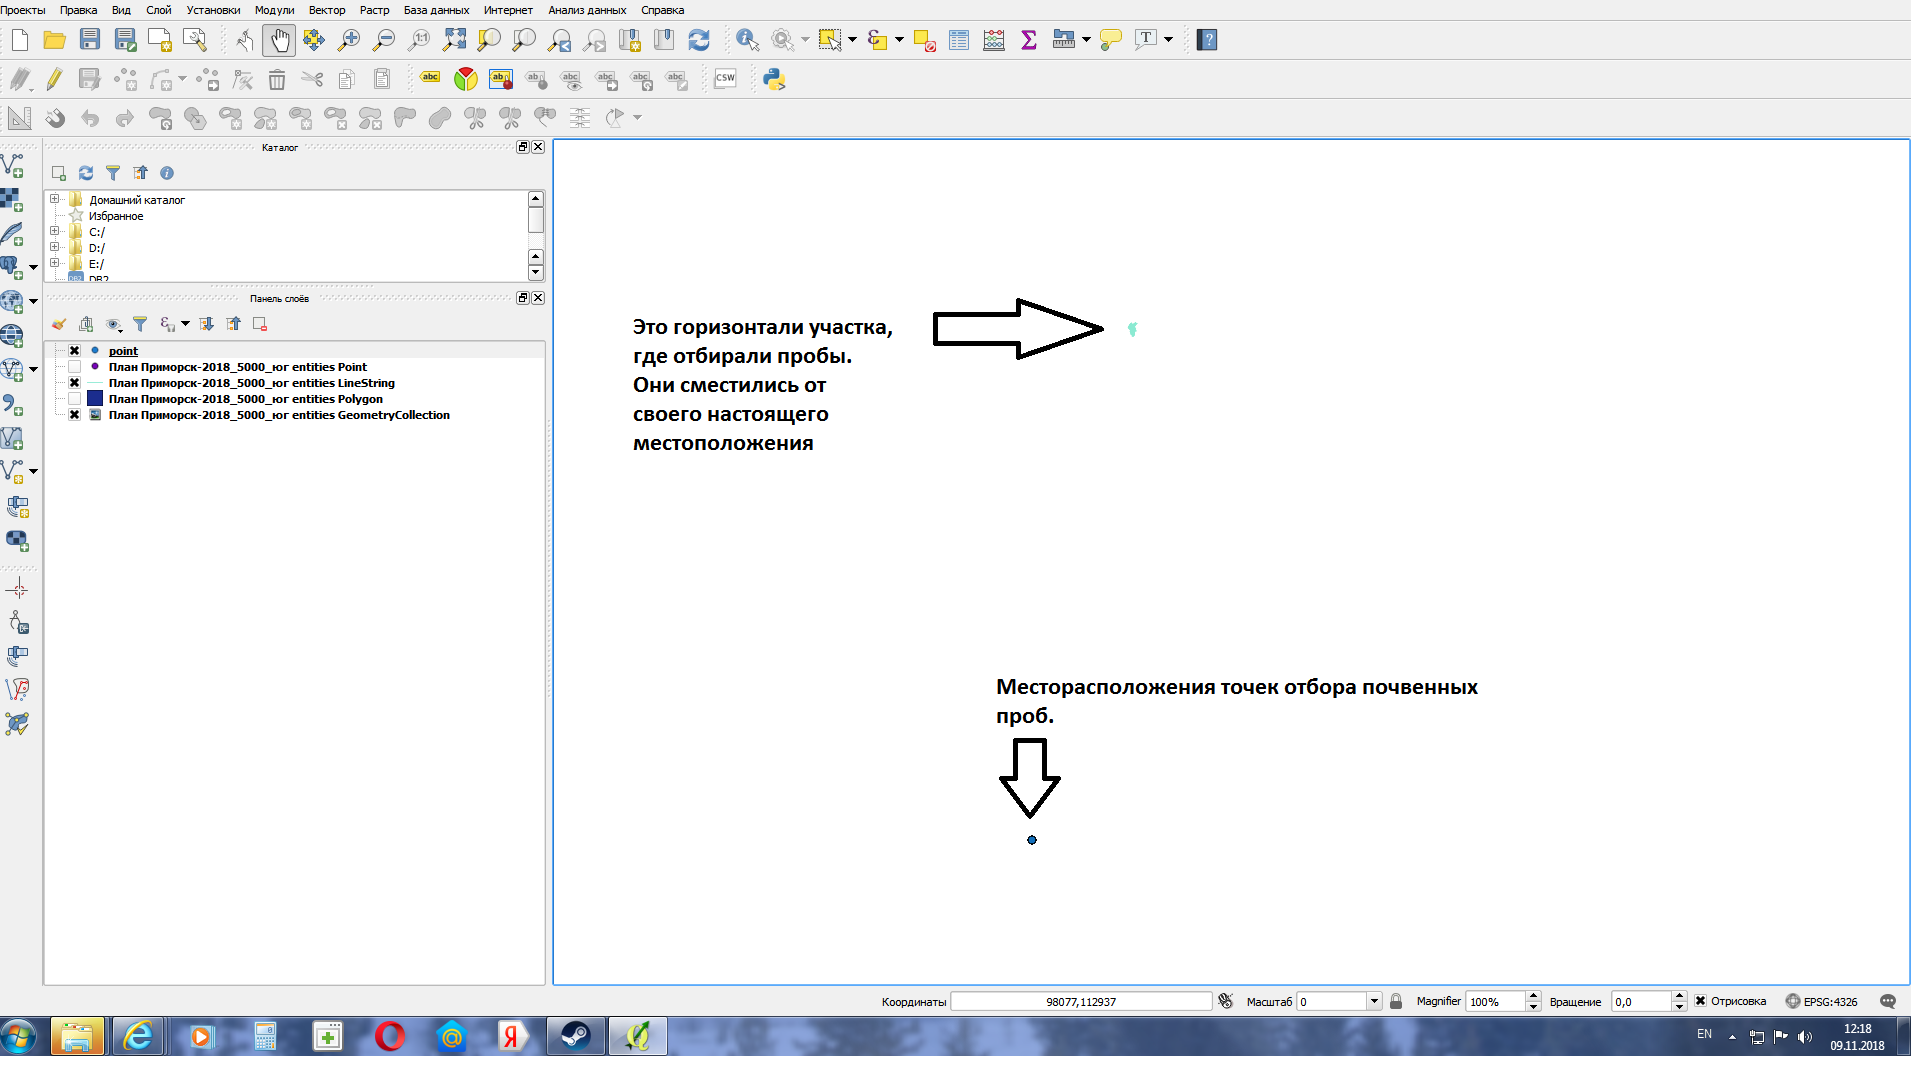Click the Refresh map icon
This screenshot has height=1080, width=1920.
pyautogui.click(x=699, y=40)
